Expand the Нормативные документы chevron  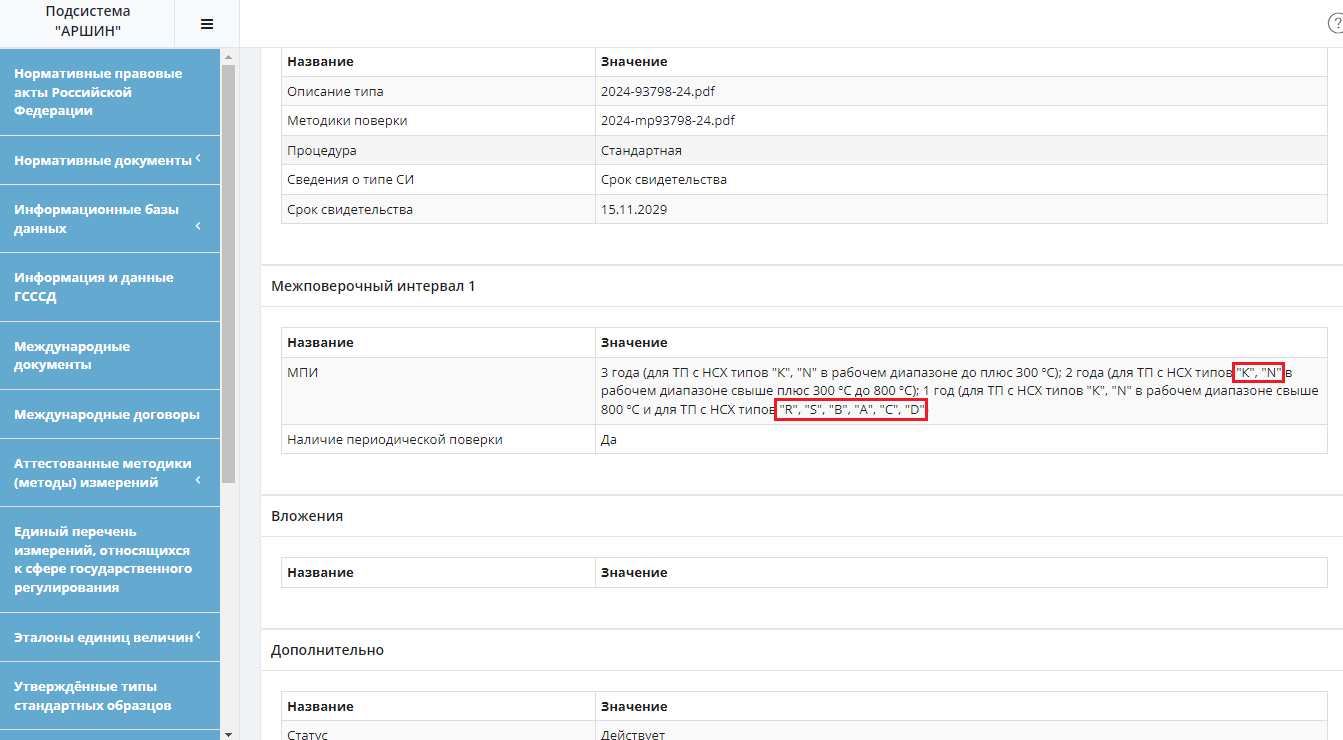point(198,159)
